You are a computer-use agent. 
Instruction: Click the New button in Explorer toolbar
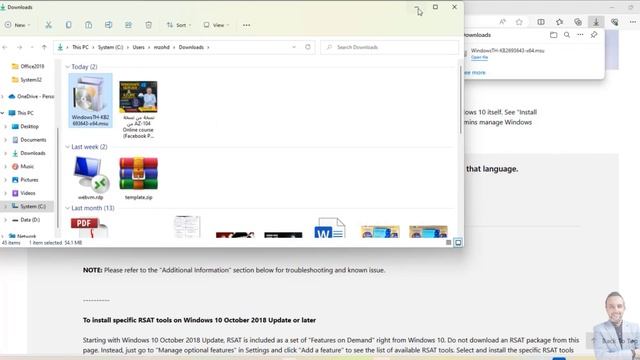coord(17,25)
